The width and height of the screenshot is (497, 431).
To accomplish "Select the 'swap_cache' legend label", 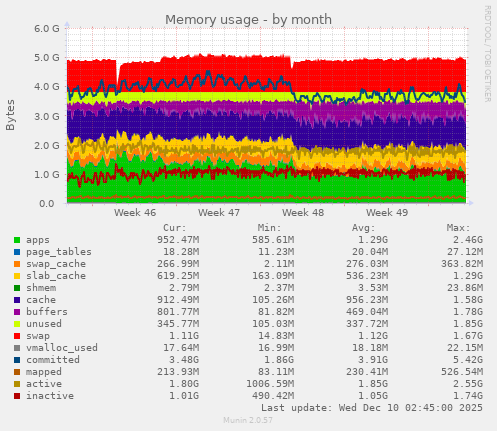I will pos(56,264).
